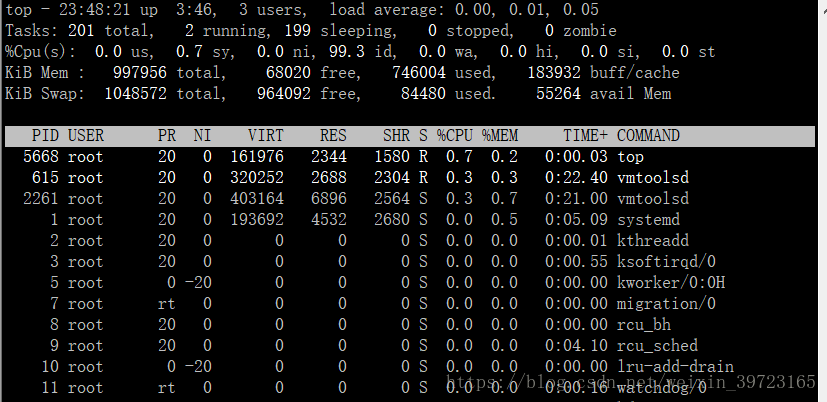This screenshot has width=827, height=402.
Task: Click the 'ksoftirqd/0' command name
Action: pyautogui.click(x=666, y=262)
